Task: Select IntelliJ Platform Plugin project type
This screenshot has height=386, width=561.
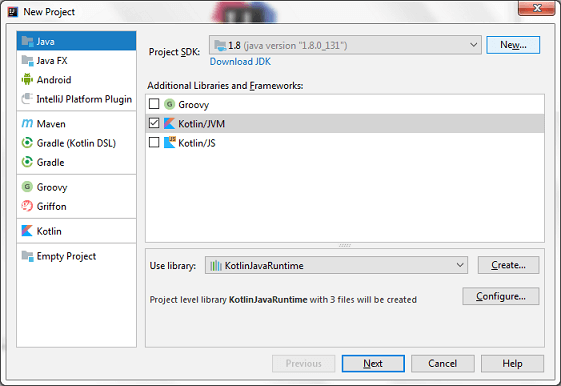Action: pos(76,99)
